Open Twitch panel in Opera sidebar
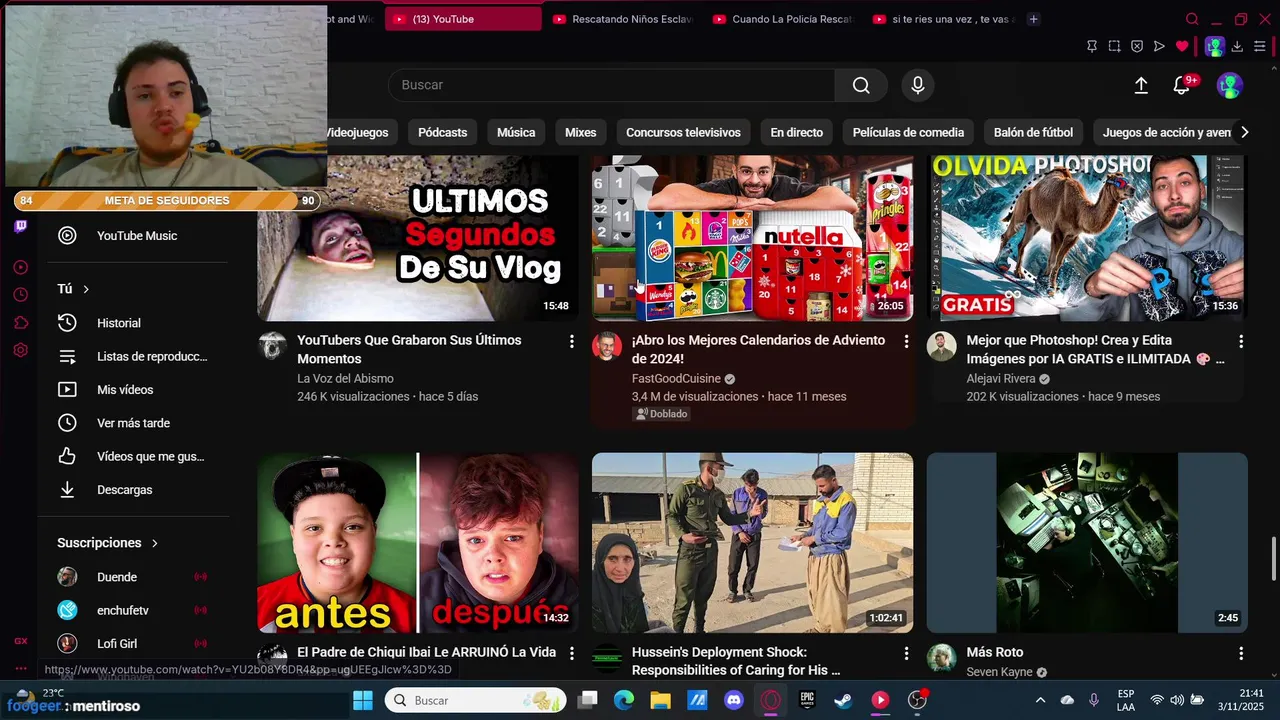 click(21, 227)
